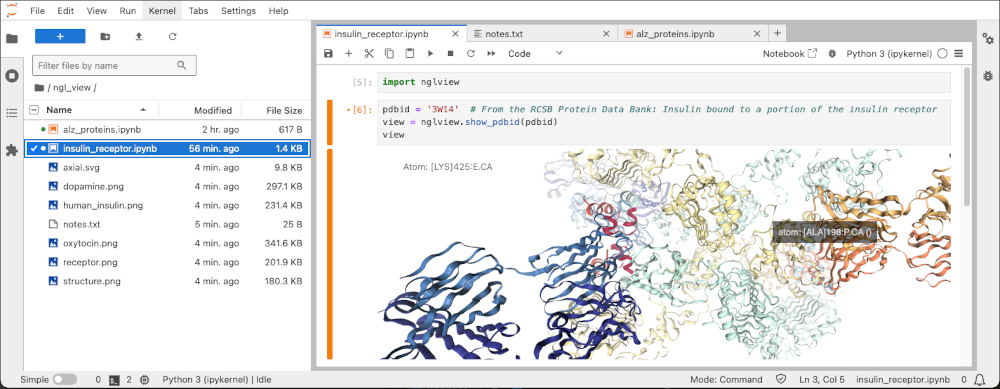This screenshot has width=1000, height=389.
Task: Open the Extension Manager puzzle icon
Action: click(x=11, y=150)
